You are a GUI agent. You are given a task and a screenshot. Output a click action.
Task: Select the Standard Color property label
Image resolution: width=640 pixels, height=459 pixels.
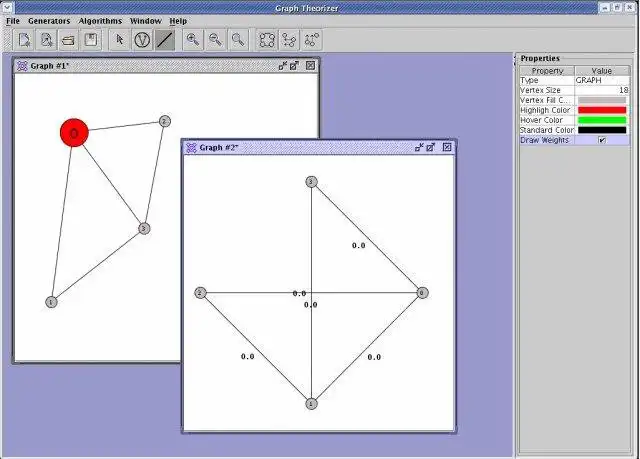pyautogui.click(x=547, y=130)
